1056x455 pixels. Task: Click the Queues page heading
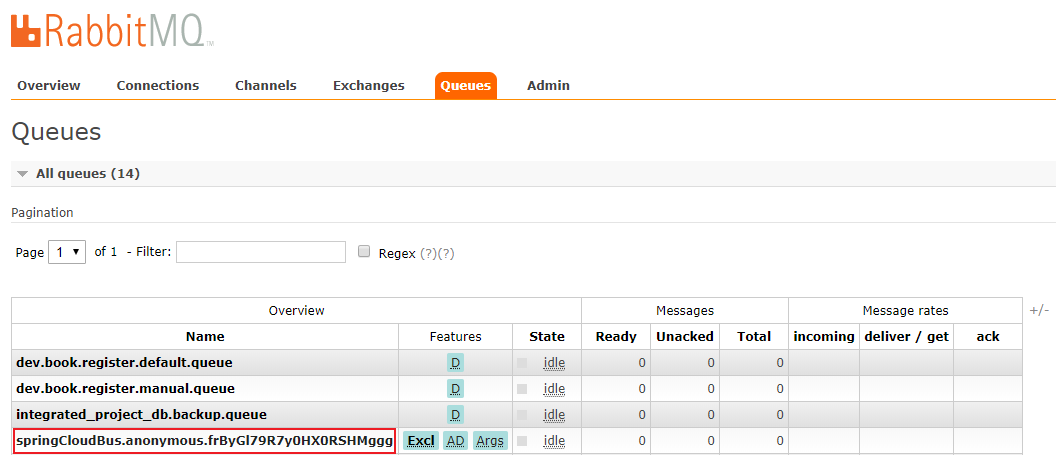pos(57,132)
